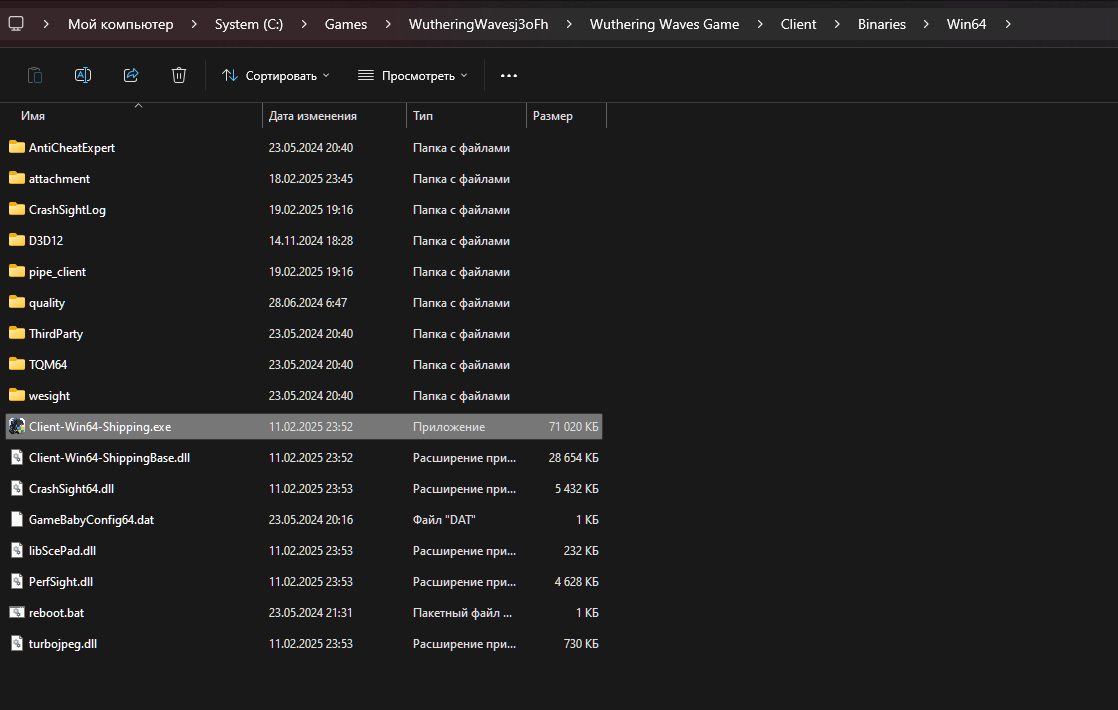The width and height of the screenshot is (1118, 710).
Task: Select Client-Win64-ShippingBase.dll file name
Action: tap(109, 458)
